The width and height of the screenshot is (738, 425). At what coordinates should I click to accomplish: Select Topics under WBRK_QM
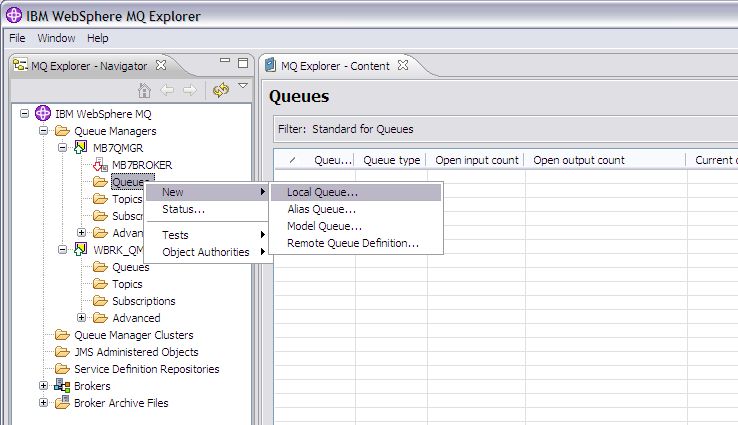[127, 284]
